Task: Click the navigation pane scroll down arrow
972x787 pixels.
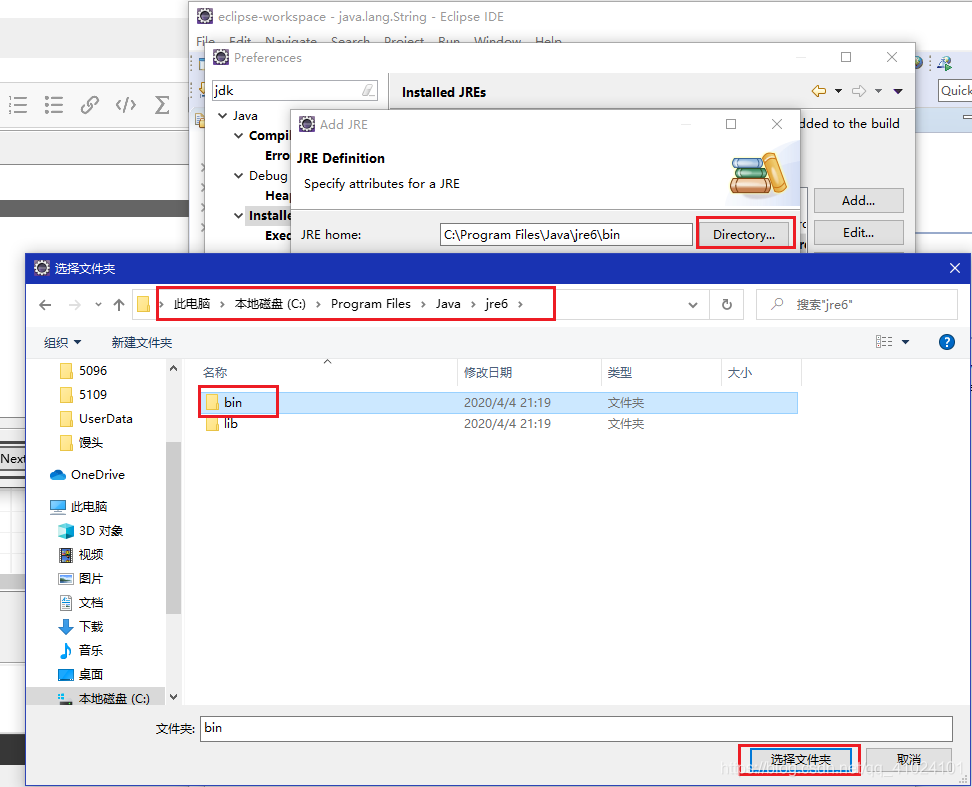Action: [174, 697]
